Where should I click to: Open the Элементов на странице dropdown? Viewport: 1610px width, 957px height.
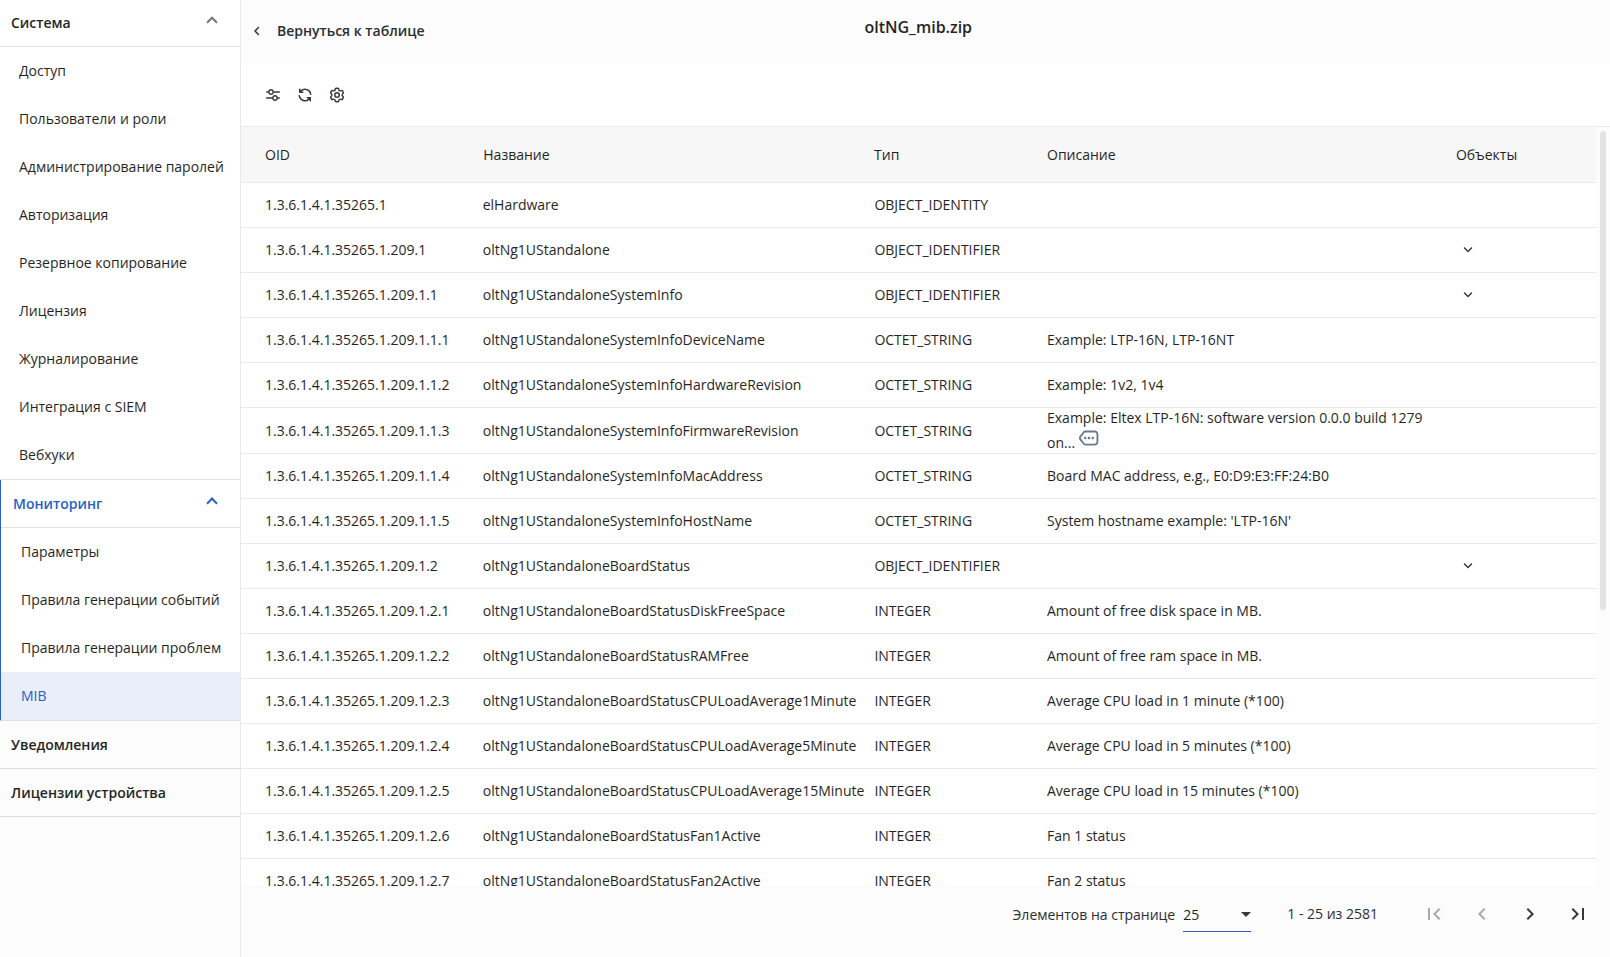[1217, 915]
